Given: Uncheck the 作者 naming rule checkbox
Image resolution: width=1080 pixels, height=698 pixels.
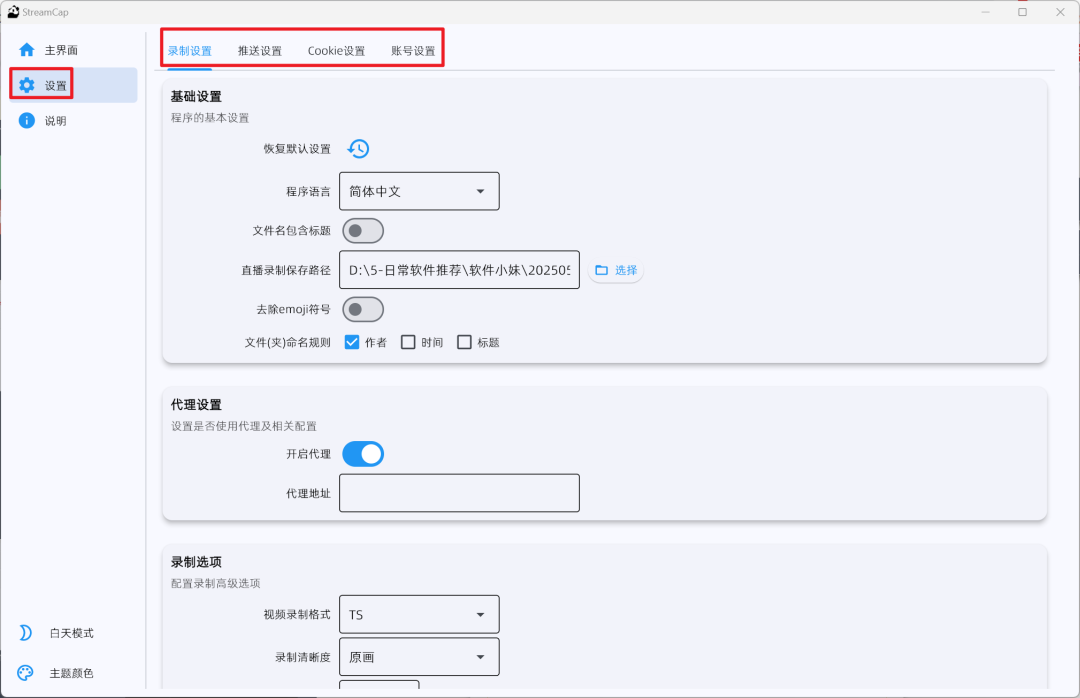Looking at the screenshot, I should point(352,342).
